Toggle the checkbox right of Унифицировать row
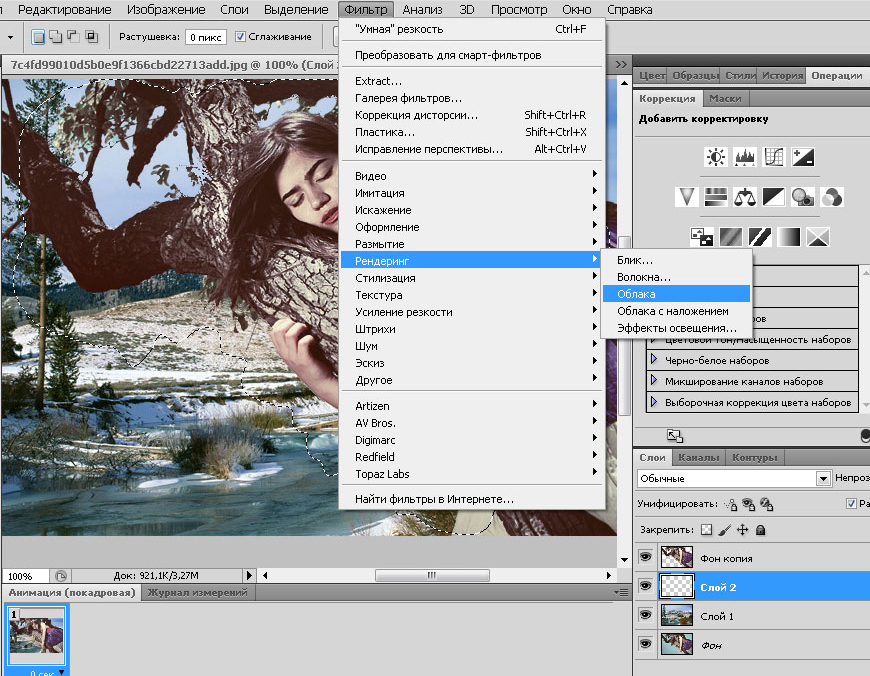This screenshot has height=676, width=870. (851, 503)
